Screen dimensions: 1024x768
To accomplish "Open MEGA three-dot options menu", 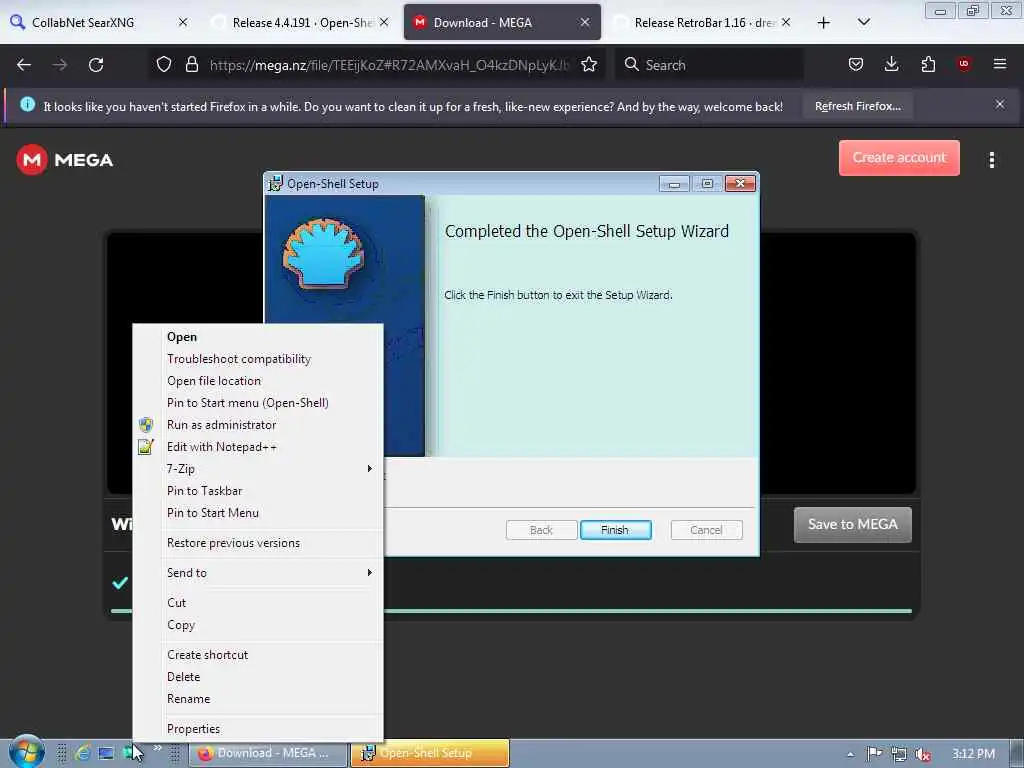I will tap(991, 159).
